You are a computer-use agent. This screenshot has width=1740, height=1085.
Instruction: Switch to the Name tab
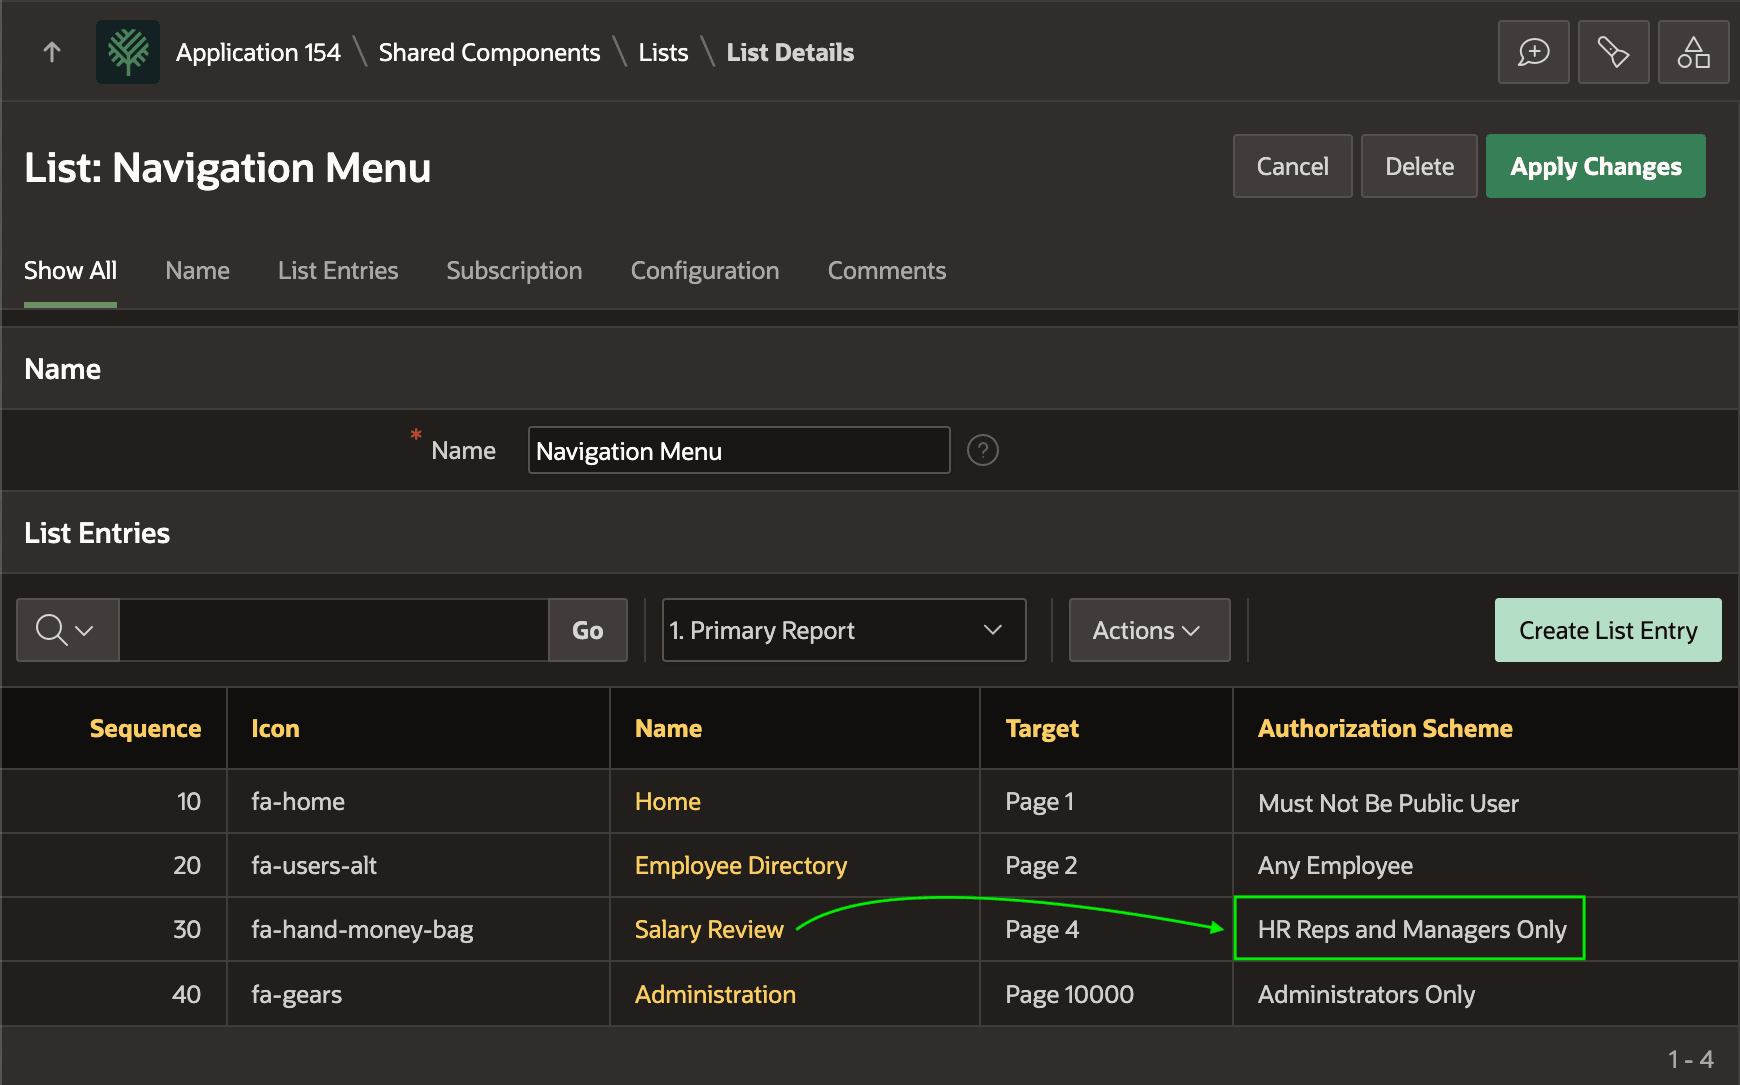point(197,271)
